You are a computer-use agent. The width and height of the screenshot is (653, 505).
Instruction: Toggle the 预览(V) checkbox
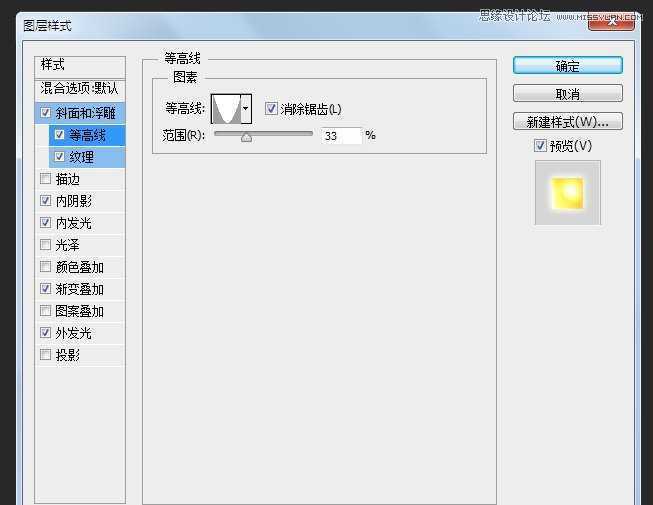click(540, 146)
